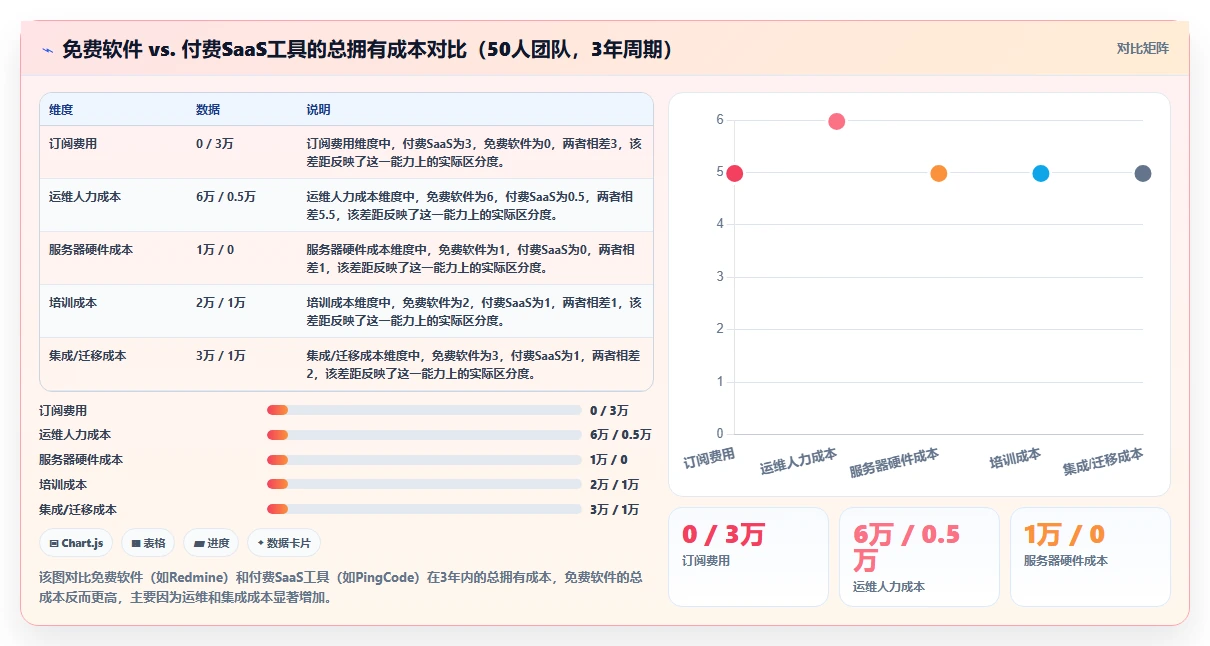Click the 订阅费用 x-axis label on the chart
The height and width of the screenshot is (646, 1210).
coord(710,459)
